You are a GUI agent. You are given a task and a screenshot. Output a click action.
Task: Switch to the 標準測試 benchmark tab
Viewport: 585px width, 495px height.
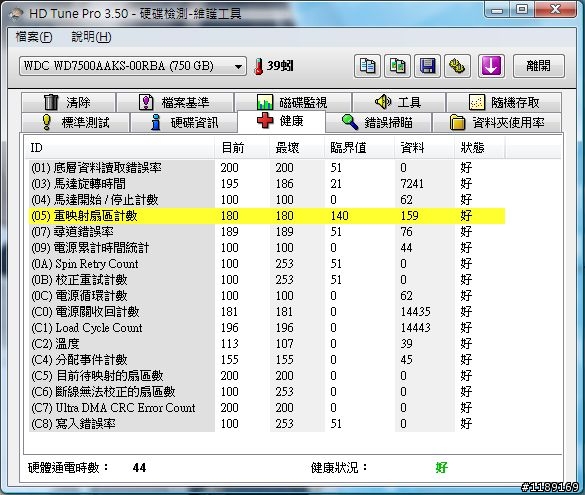75,122
